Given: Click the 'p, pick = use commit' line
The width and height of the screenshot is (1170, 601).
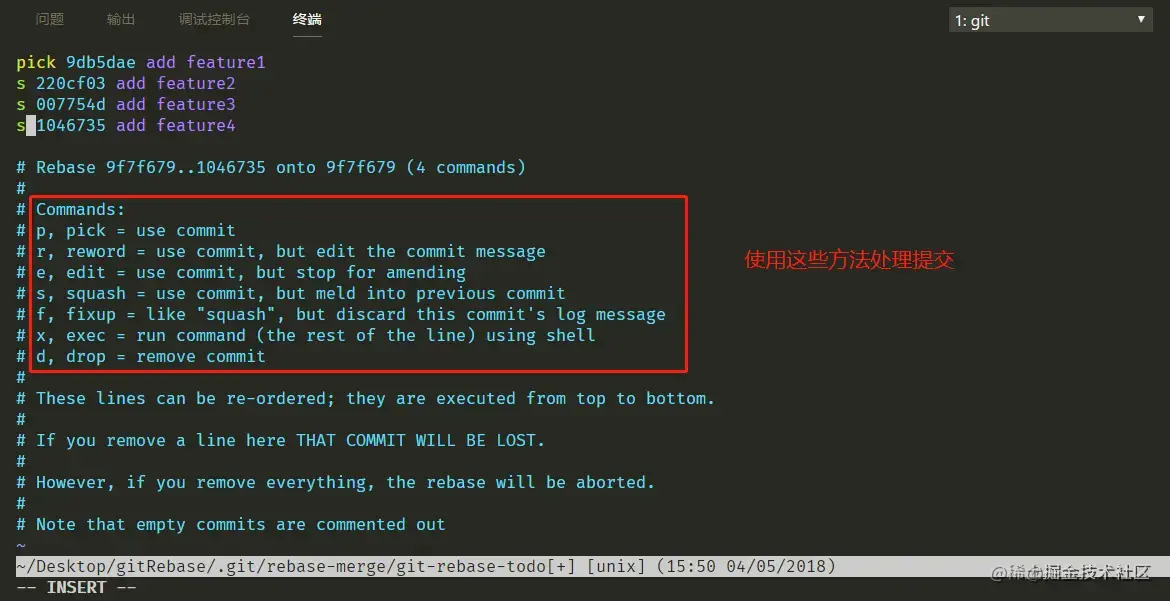Looking at the screenshot, I should pyautogui.click(x=136, y=230).
